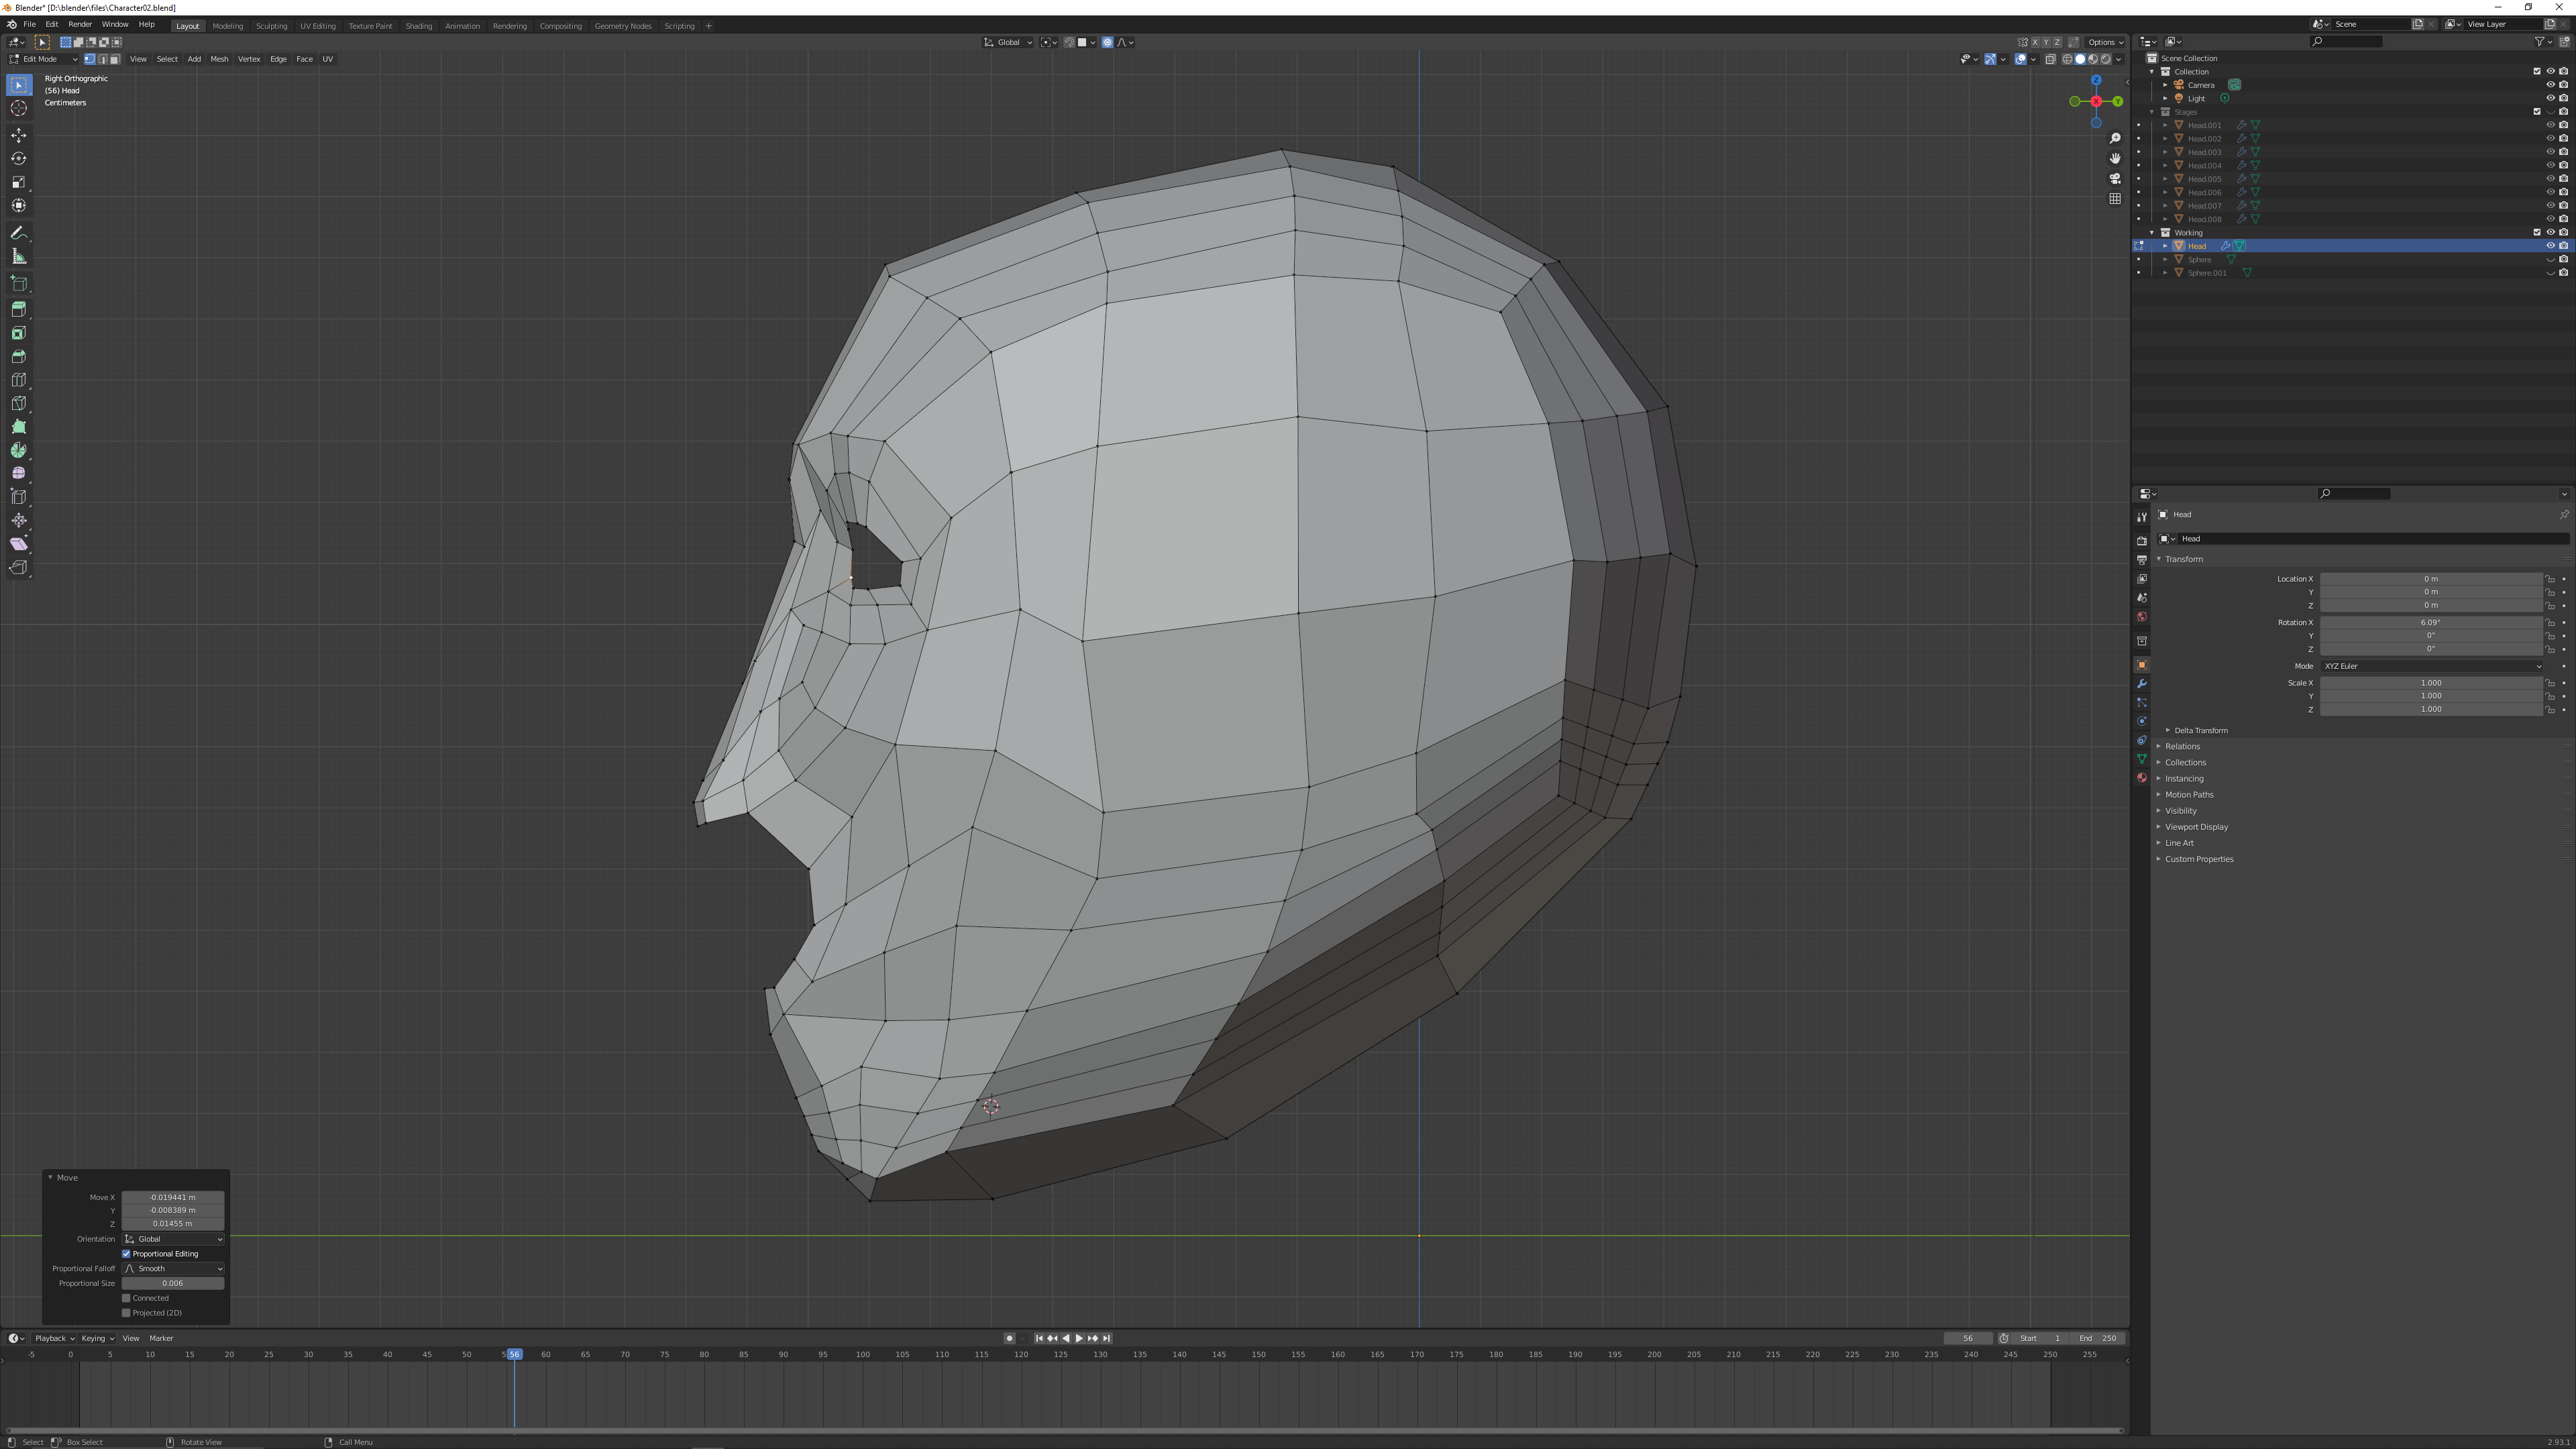This screenshot has height=1449, width=2576.
Task: Open the File menu
Action: 30,24
